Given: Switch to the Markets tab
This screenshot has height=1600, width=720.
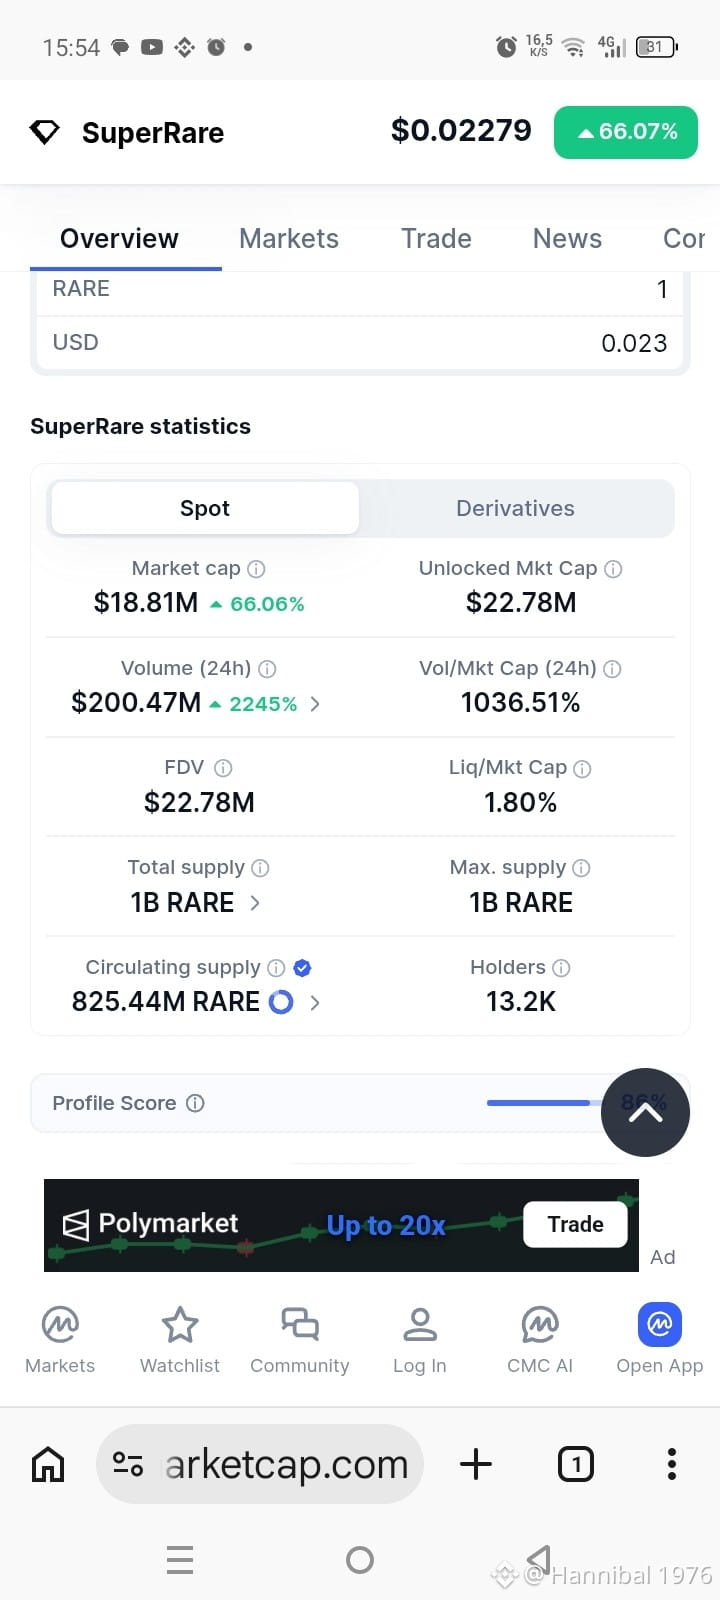Looking at the screenshot, I should (x=289, y=239).
